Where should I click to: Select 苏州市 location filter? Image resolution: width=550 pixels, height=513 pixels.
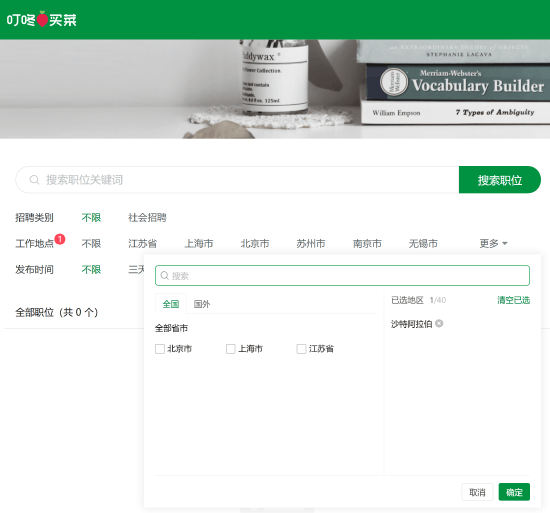click(311, 243)
